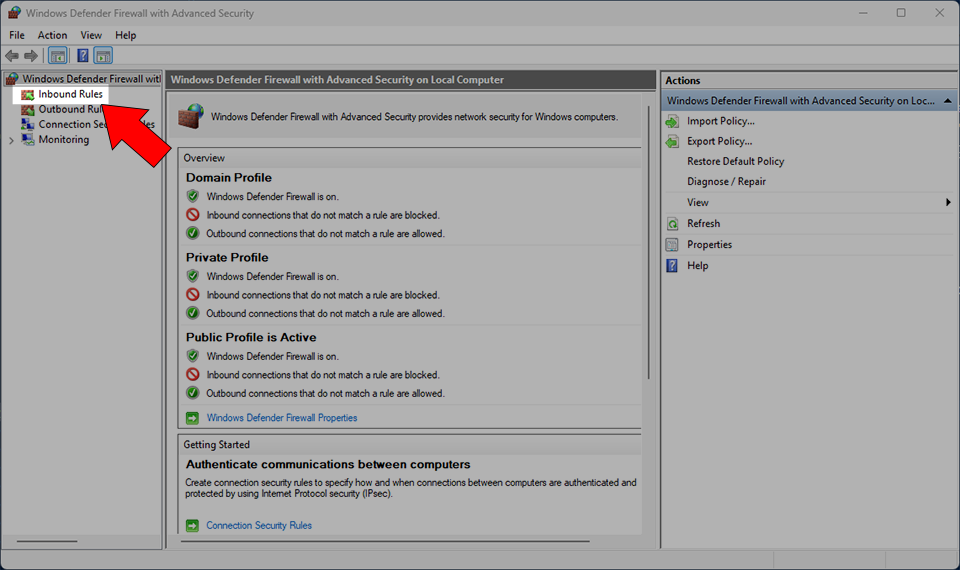Open Windows Defender Firewall Properties link

[282, 418]
